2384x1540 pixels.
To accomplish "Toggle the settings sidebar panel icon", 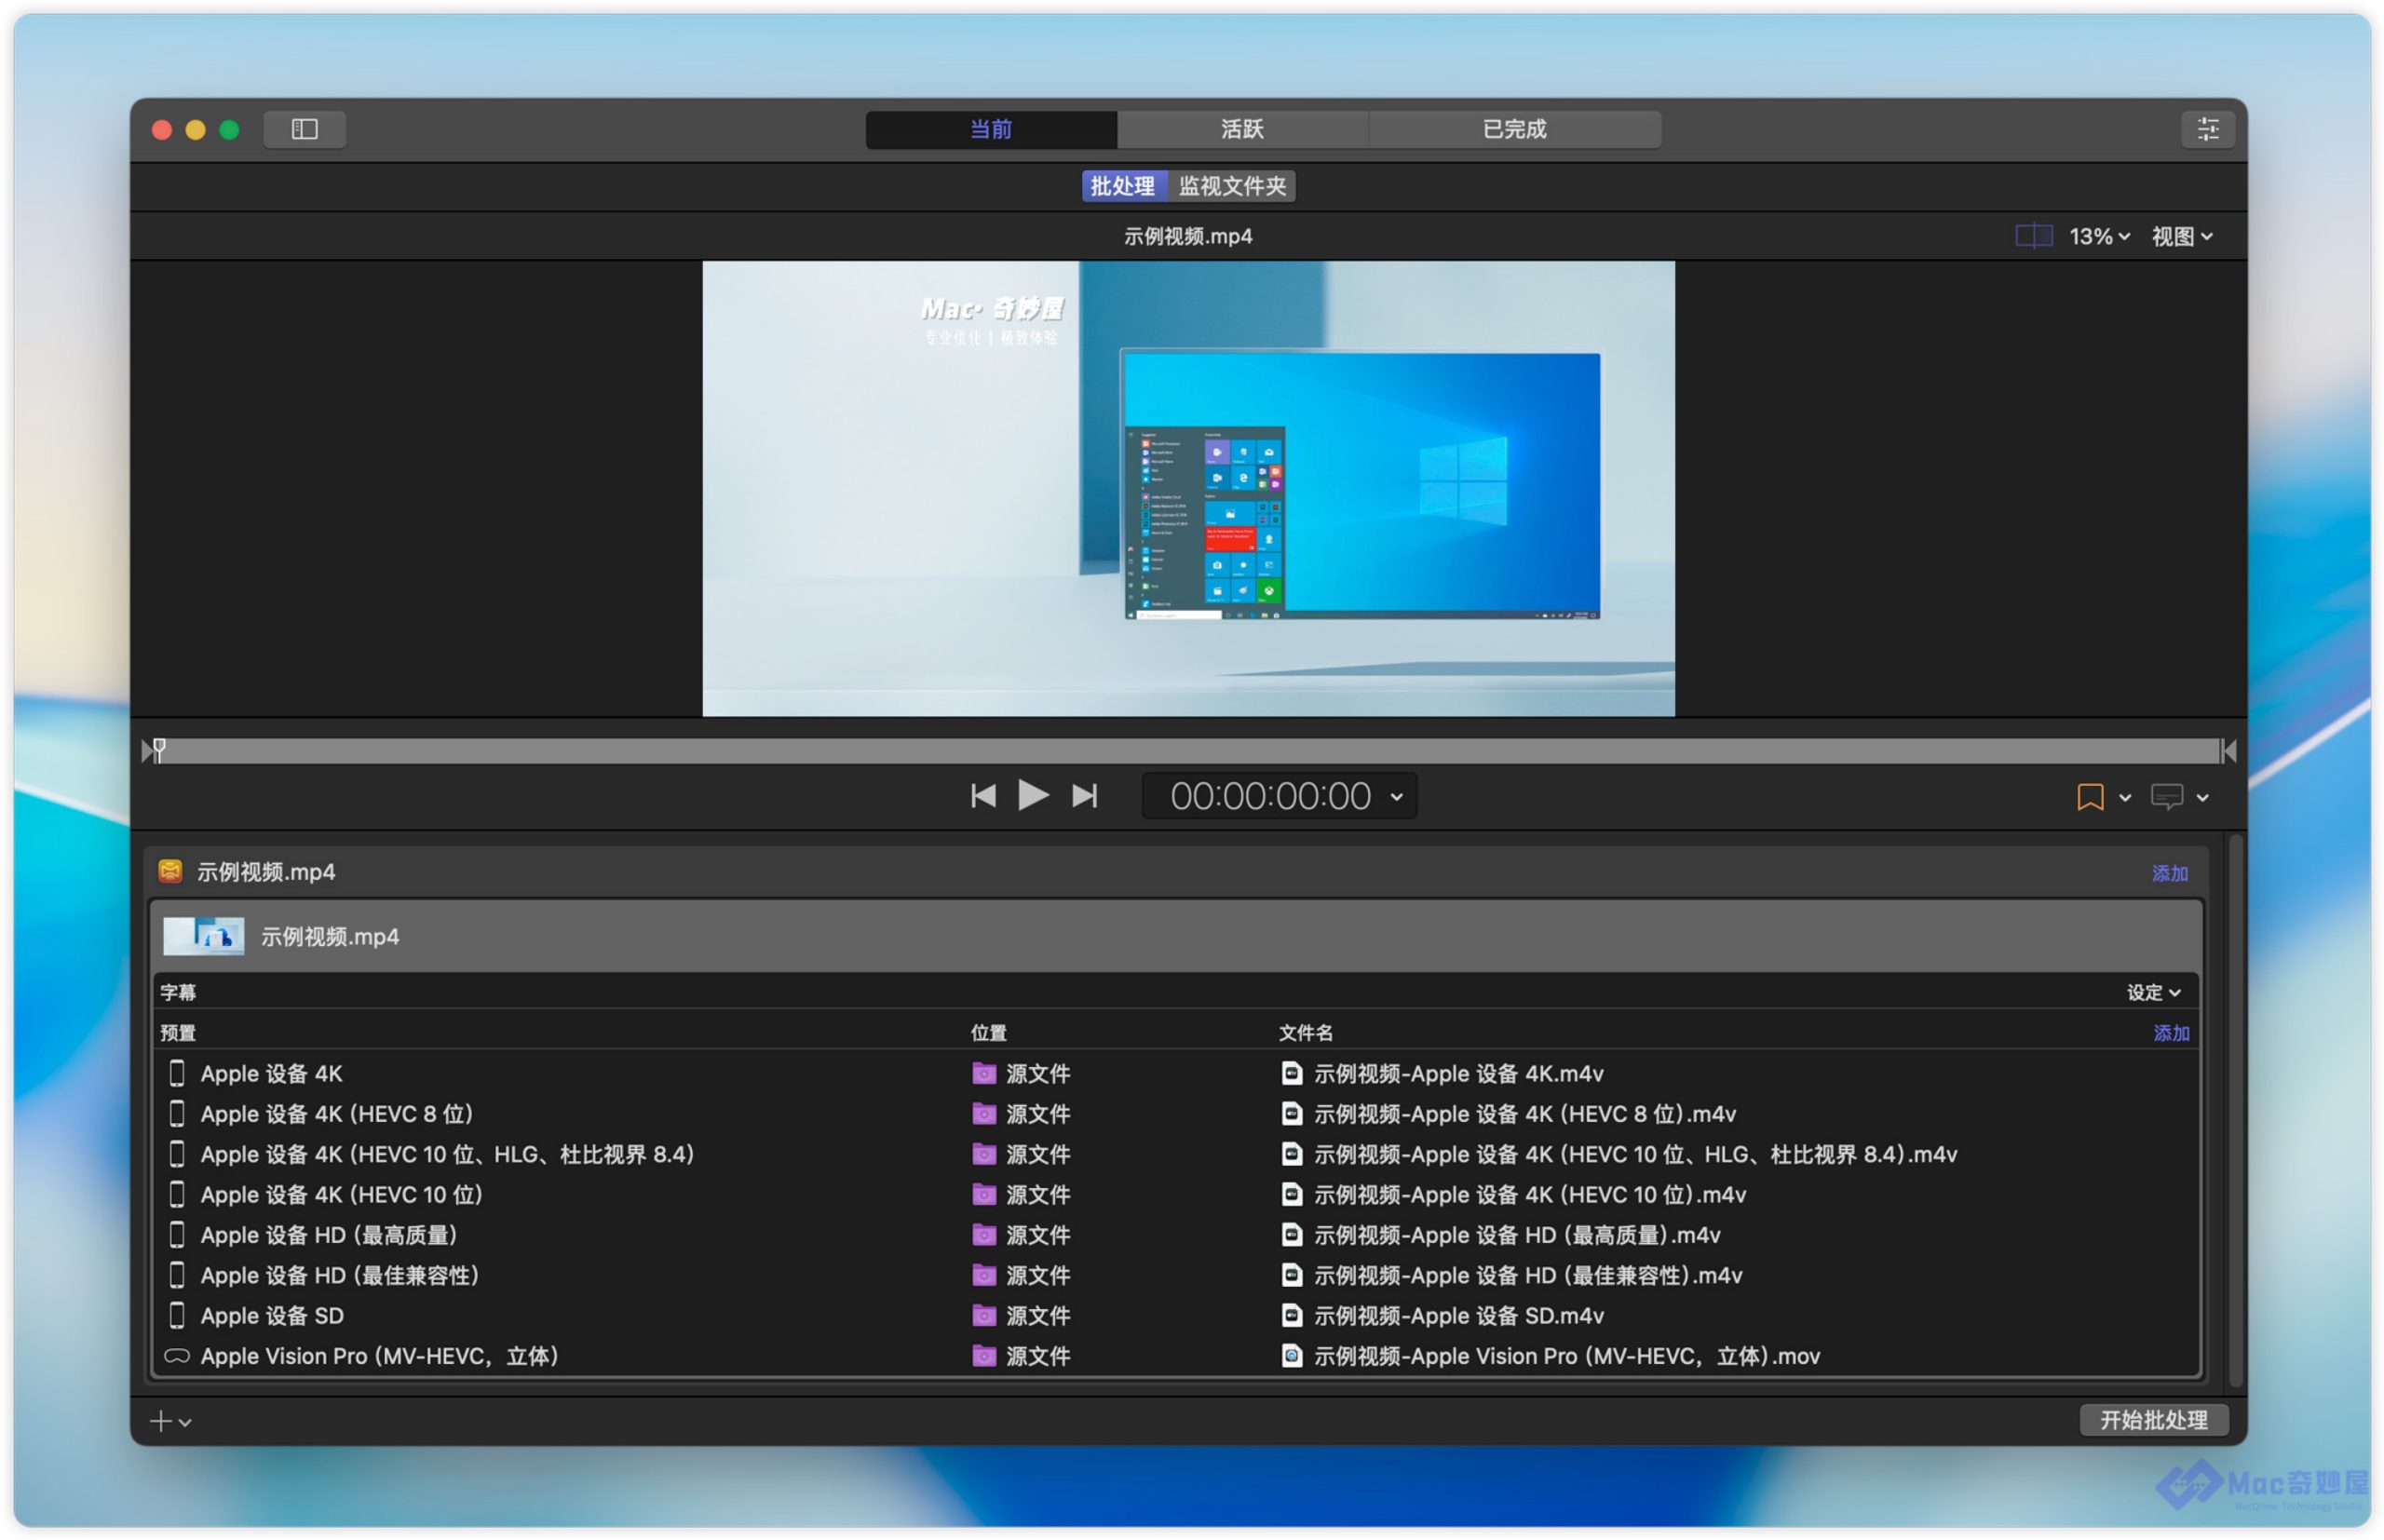I will coord(304,129).
